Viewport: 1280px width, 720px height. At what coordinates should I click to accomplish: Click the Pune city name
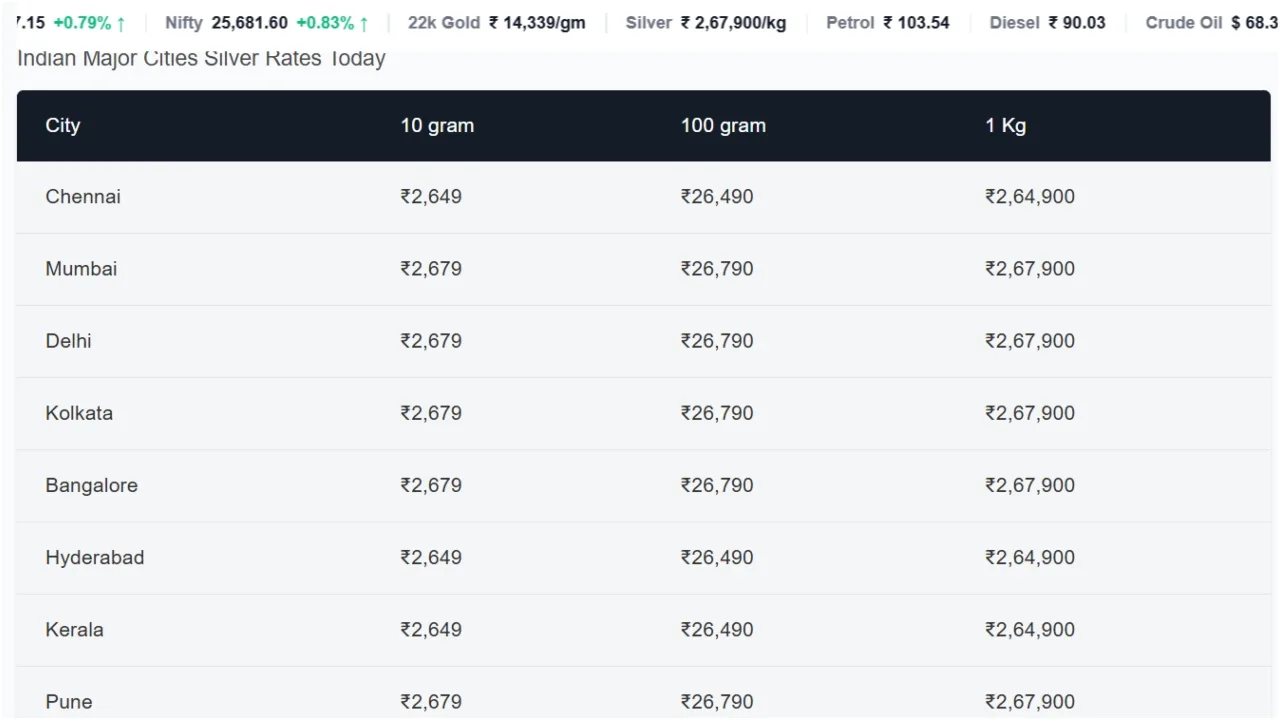(x=69, y=701)
